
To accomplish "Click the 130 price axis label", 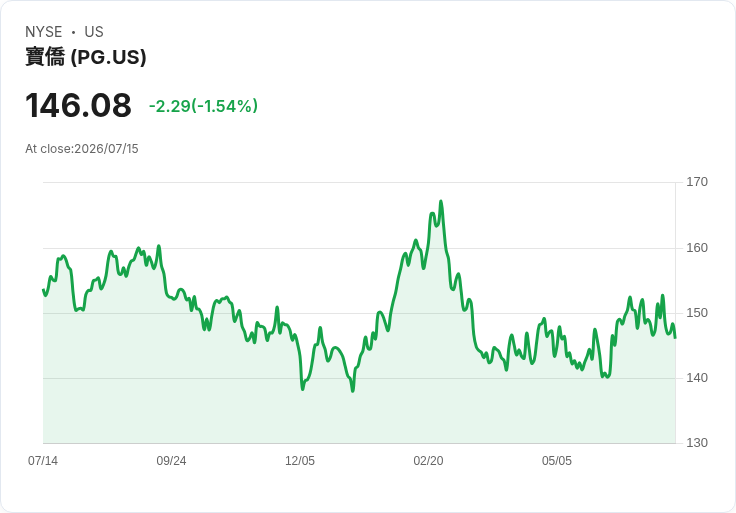I will click(697, 443).
